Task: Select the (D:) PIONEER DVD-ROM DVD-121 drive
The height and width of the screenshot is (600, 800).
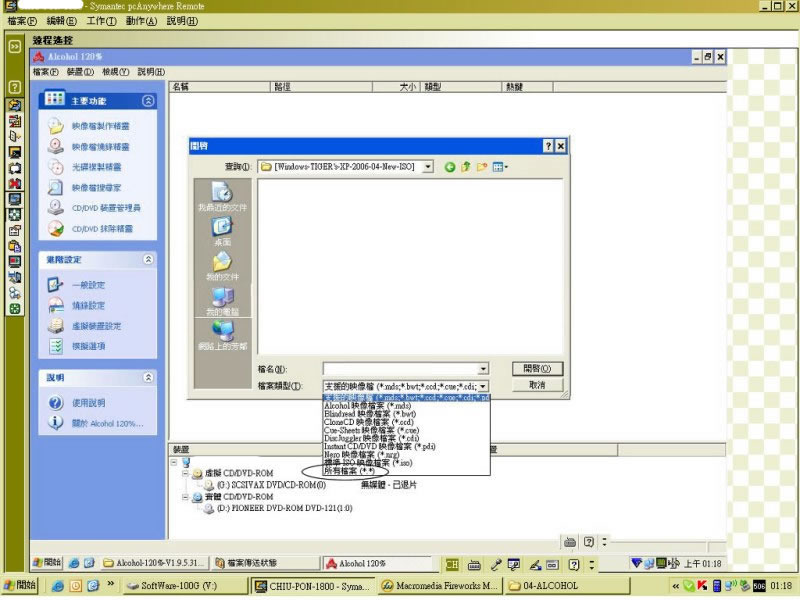Action: click(284, 509)
